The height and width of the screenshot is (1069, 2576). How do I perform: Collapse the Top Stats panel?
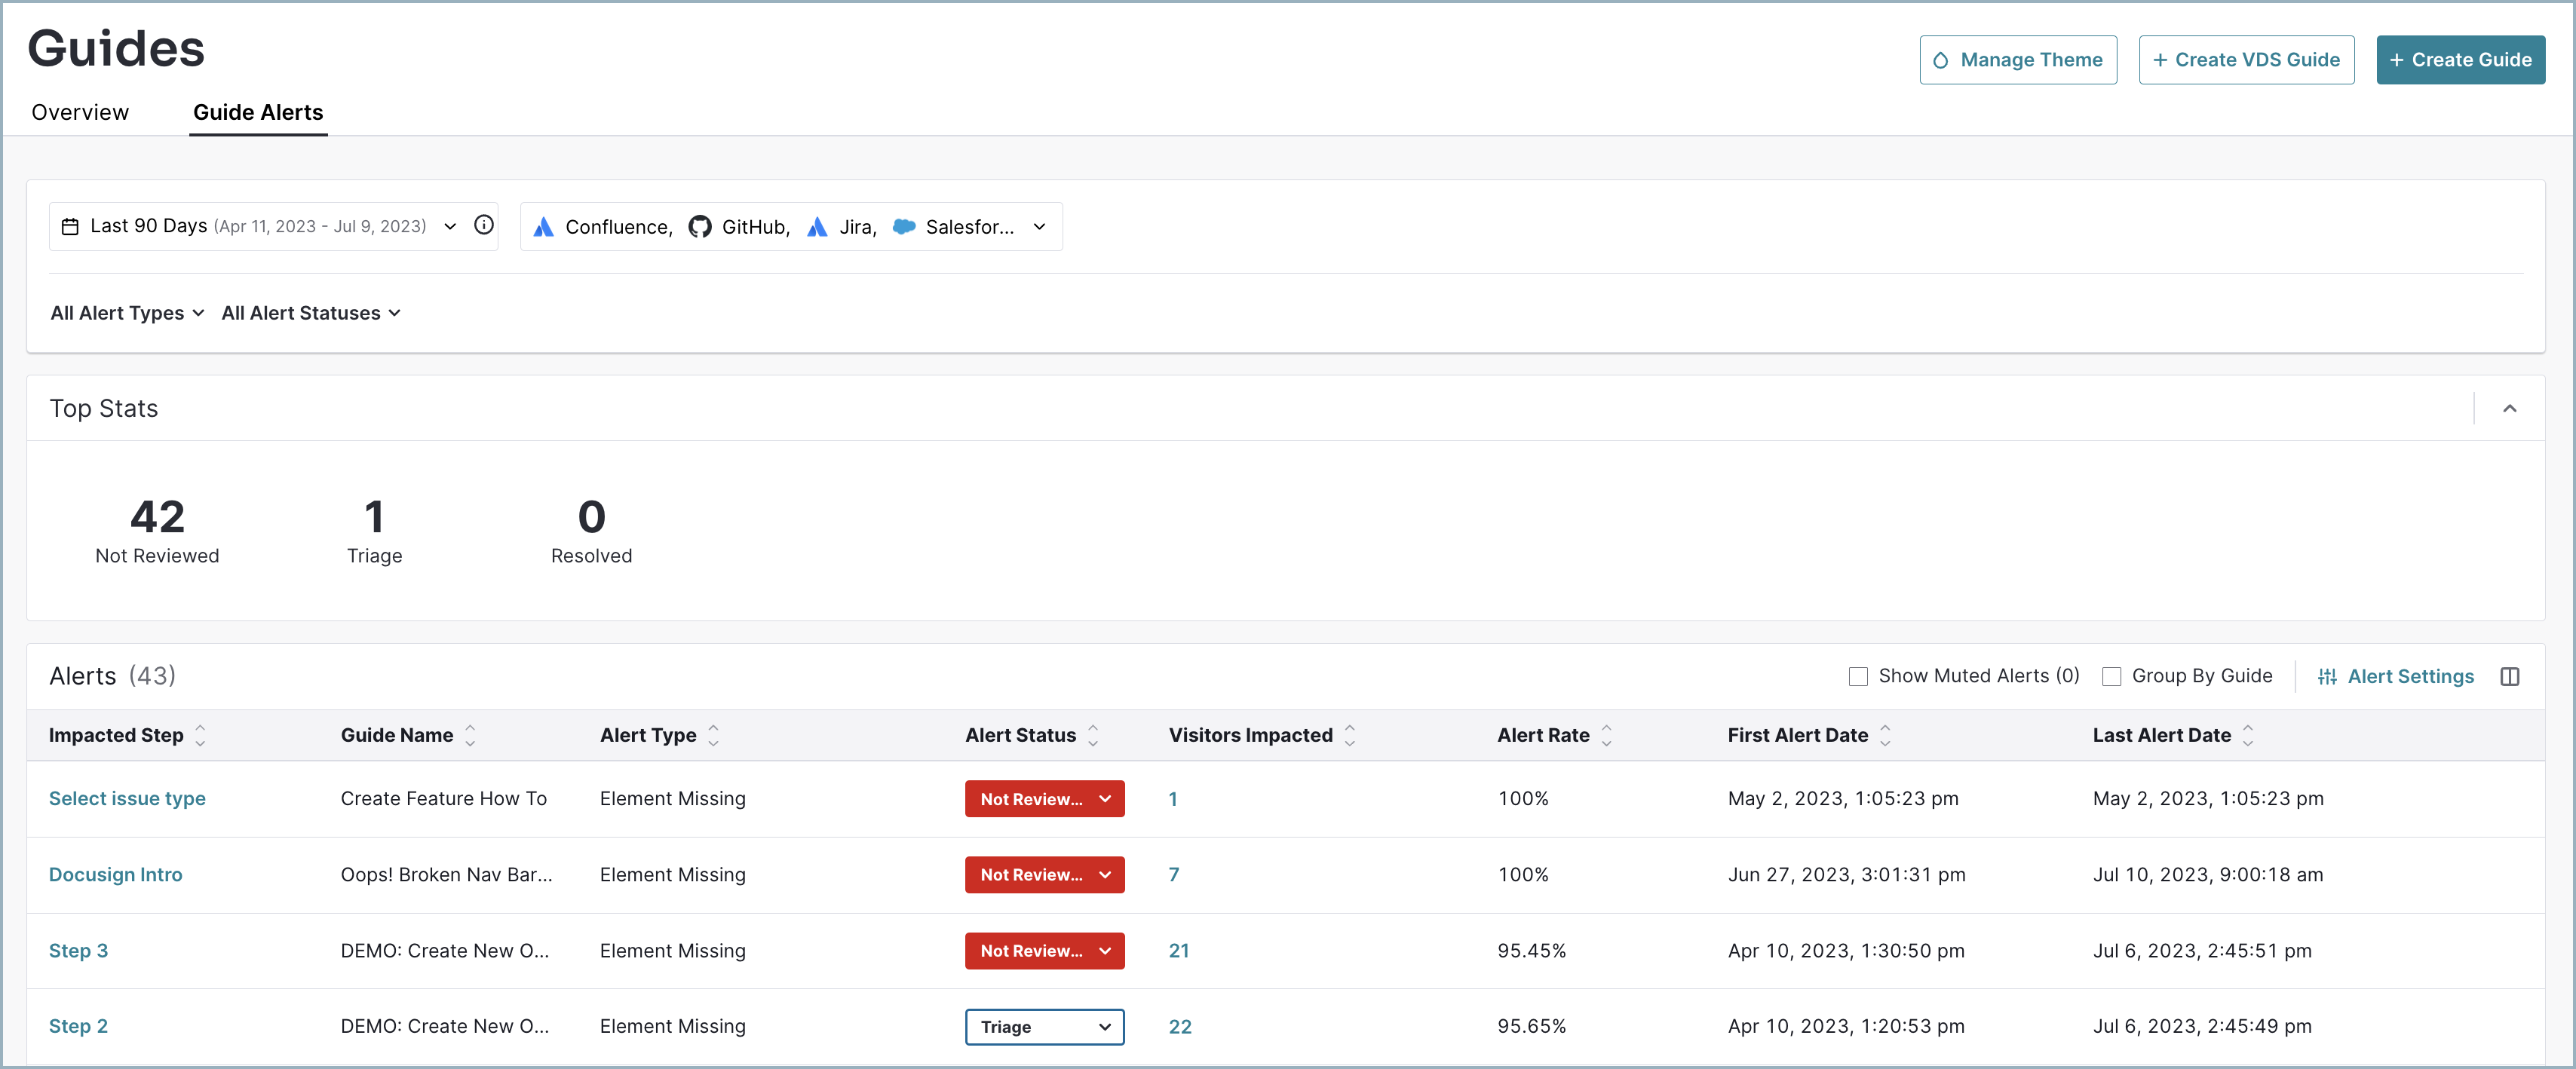(2509, 408)
